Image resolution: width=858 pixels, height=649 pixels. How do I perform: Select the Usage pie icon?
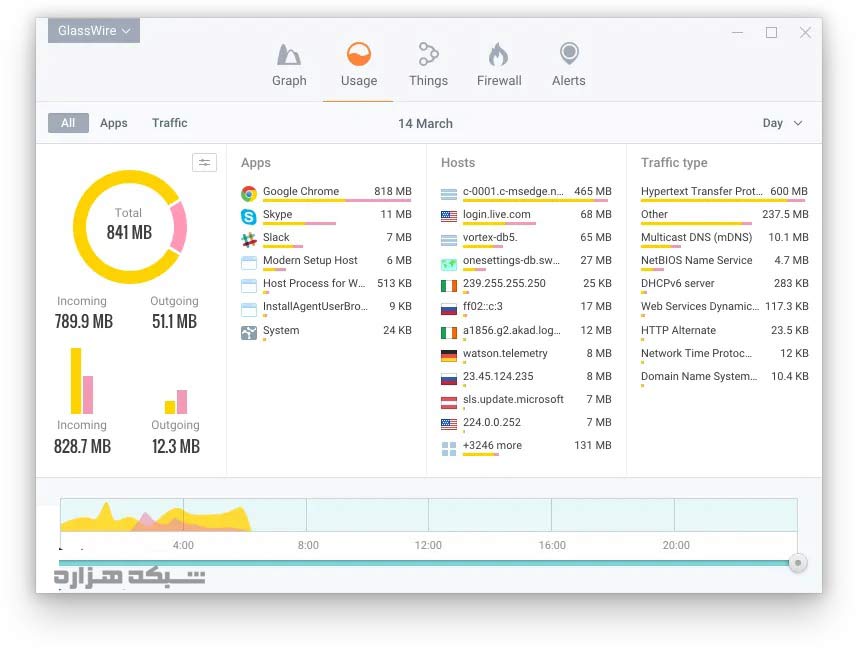pos(359,54)
